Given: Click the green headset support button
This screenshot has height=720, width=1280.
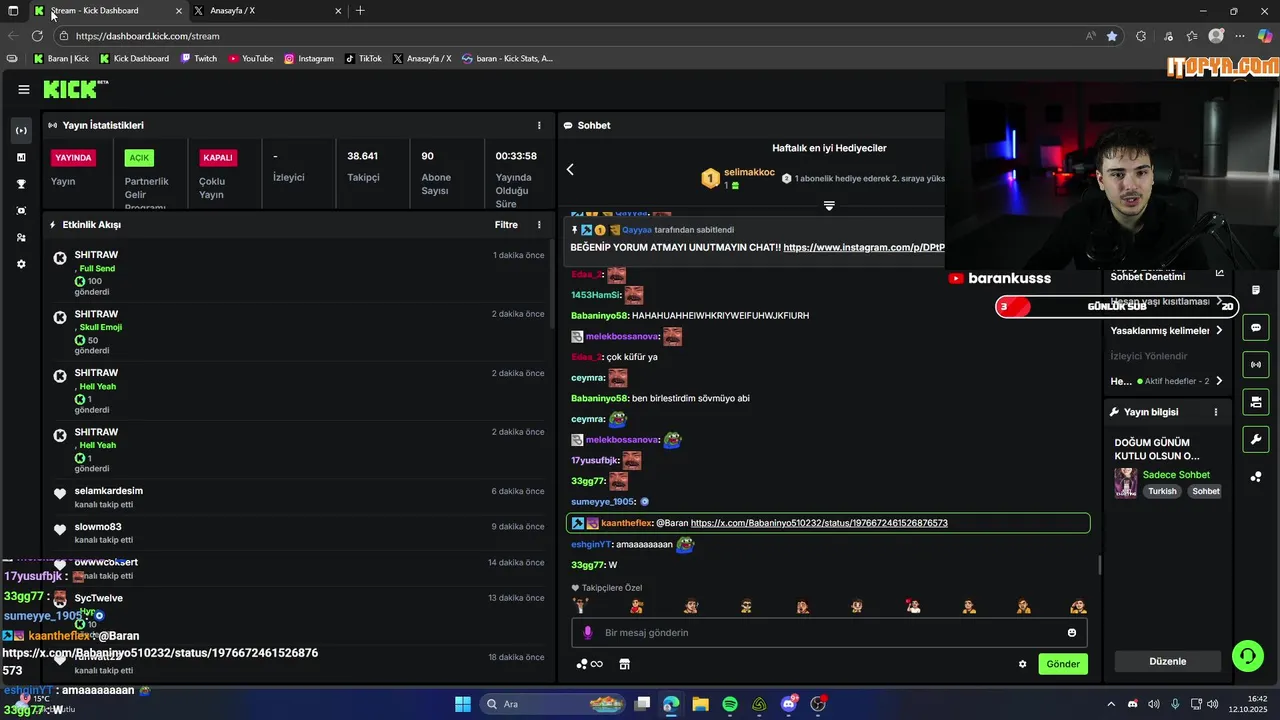Looking at the screenshot, I should [1247, 656].
